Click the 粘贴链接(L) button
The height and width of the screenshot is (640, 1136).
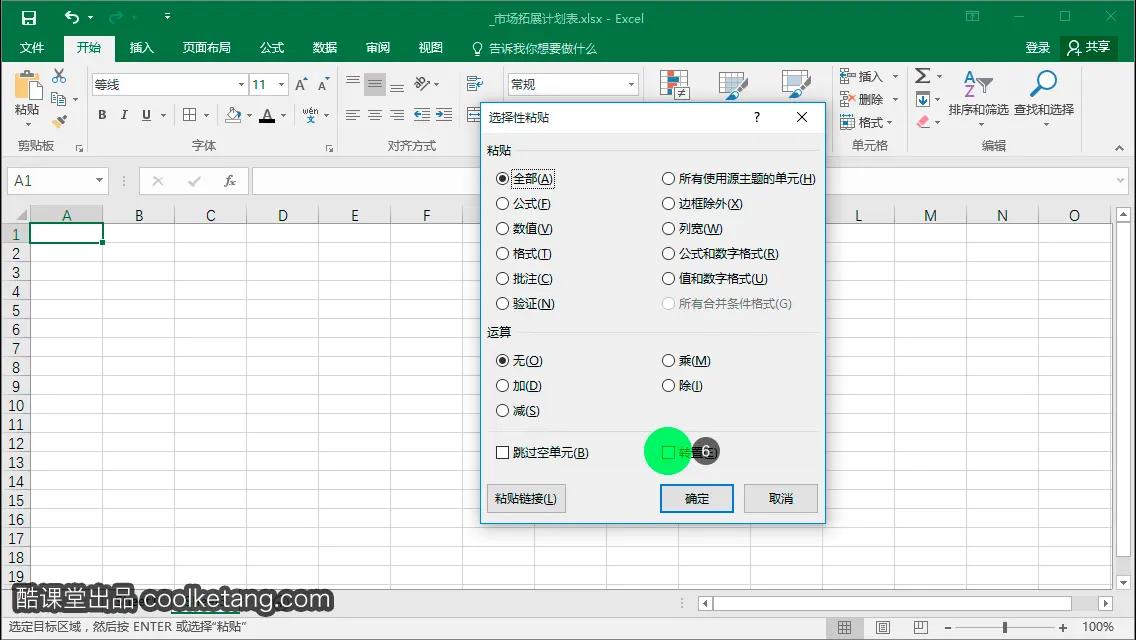pos(526,499)
